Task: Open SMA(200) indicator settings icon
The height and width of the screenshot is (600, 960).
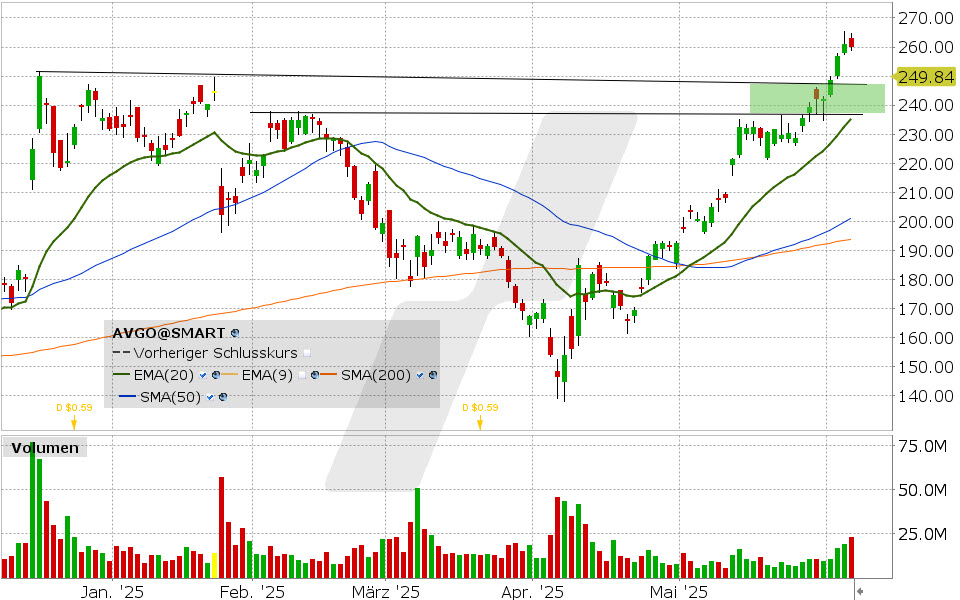Action: pyautogui.click(x=433, y=375)
